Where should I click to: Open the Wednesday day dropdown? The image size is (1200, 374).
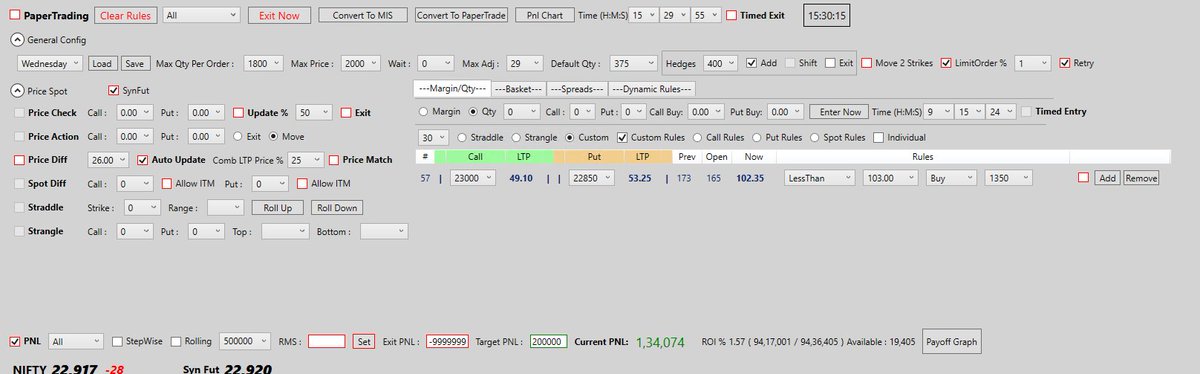point(51,63)
